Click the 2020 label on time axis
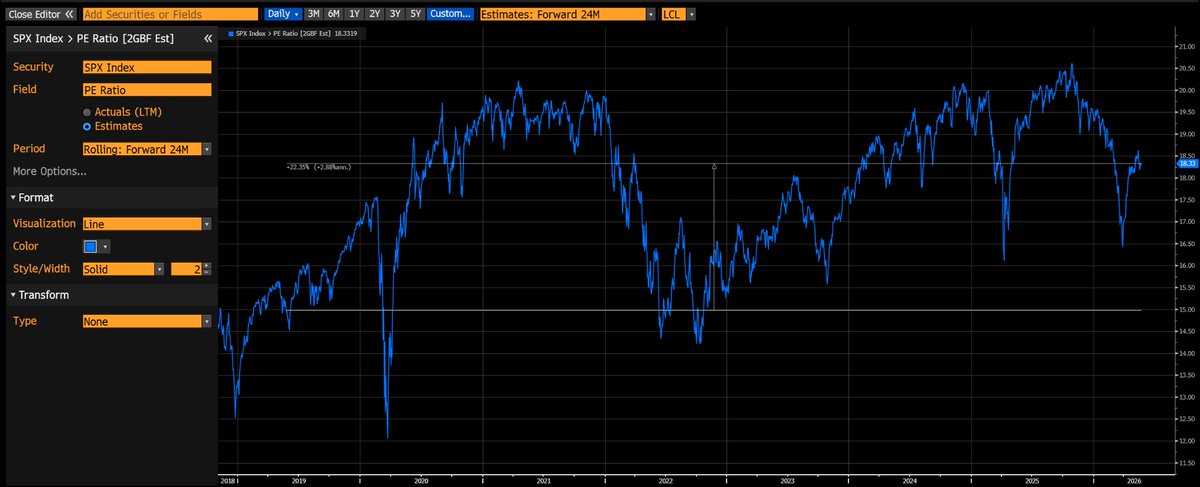 pyautogui.click(x=421, y=480)
